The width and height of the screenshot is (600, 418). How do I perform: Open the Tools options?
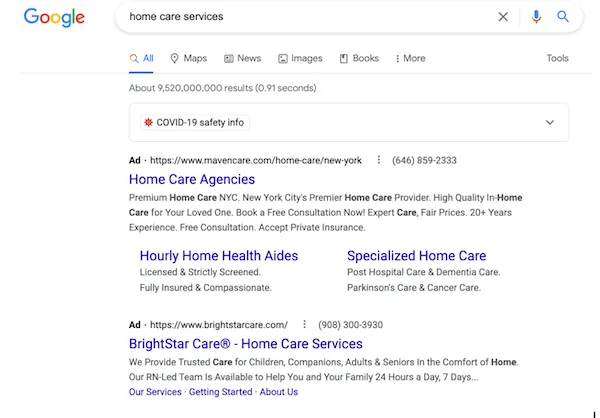click(557, 59)
